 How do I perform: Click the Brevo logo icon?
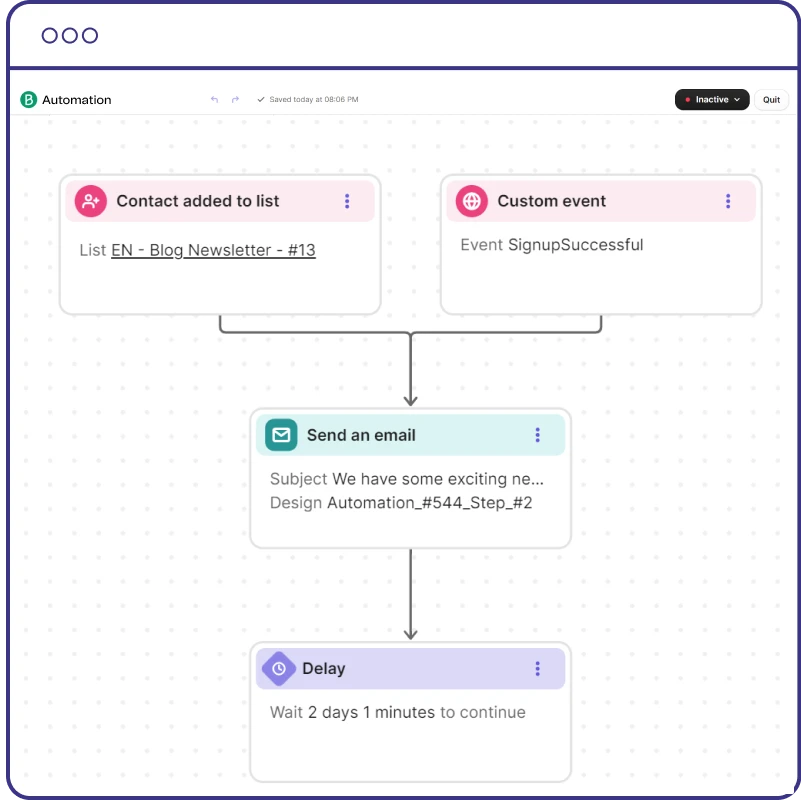[28, 100]
